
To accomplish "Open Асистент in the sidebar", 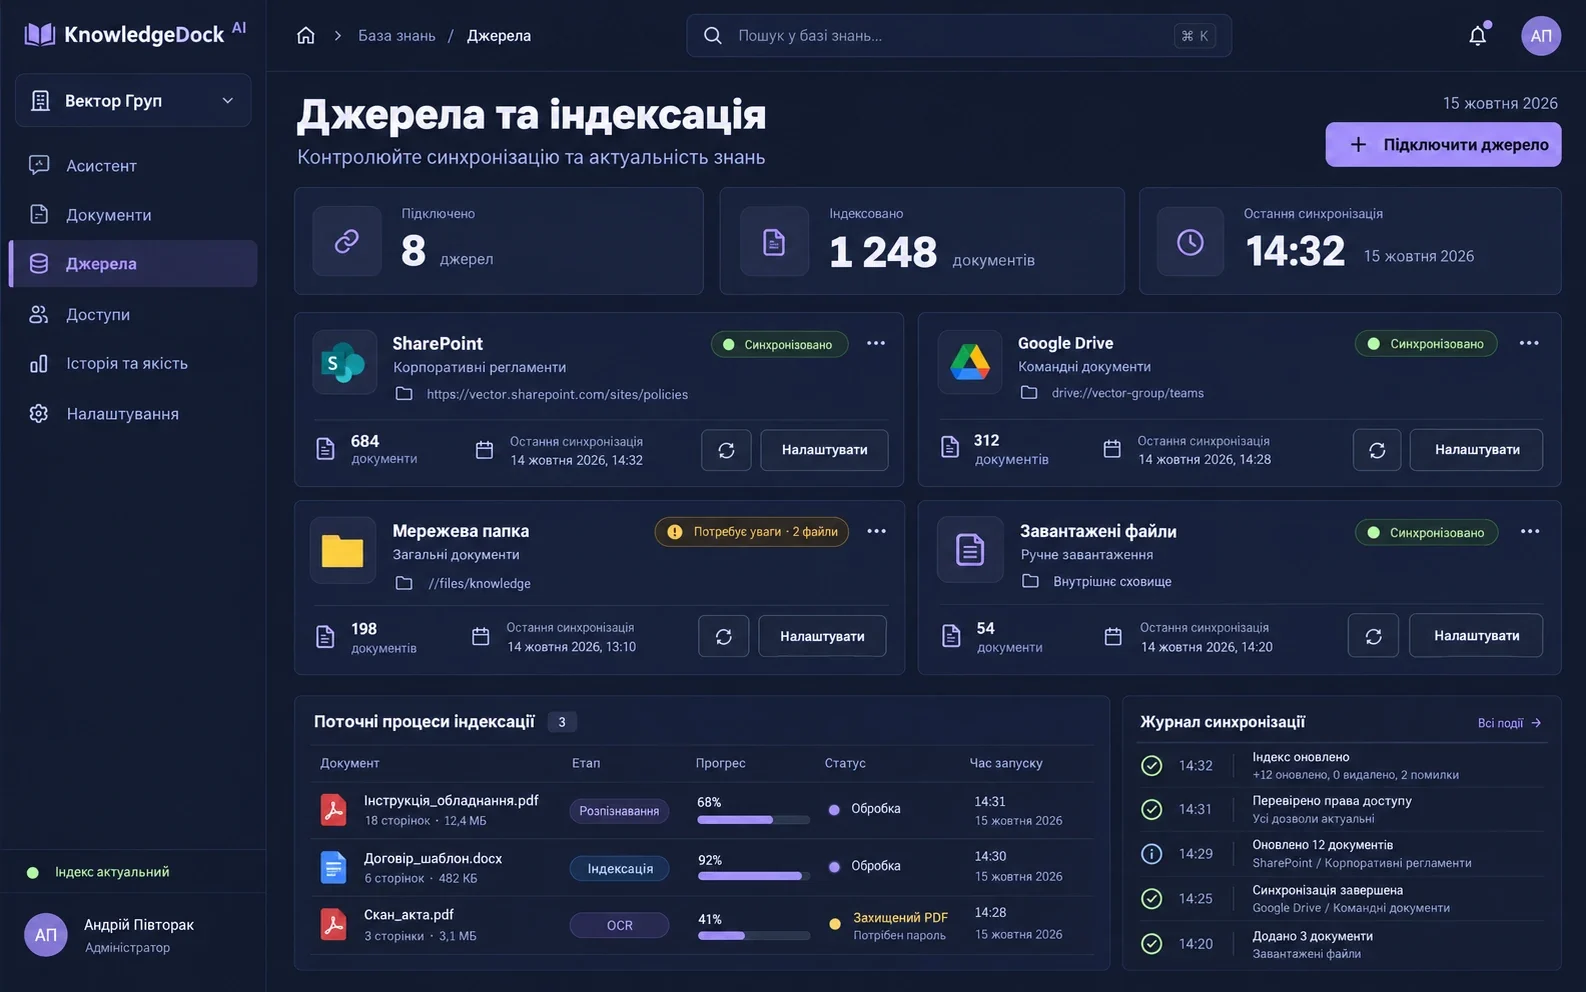I will coord(133,166).
